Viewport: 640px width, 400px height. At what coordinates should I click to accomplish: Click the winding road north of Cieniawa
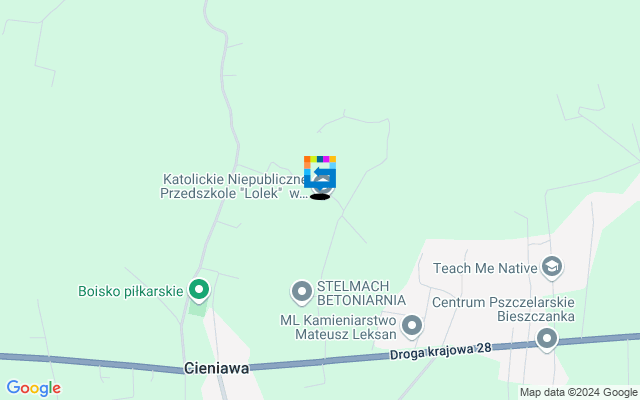232,122
